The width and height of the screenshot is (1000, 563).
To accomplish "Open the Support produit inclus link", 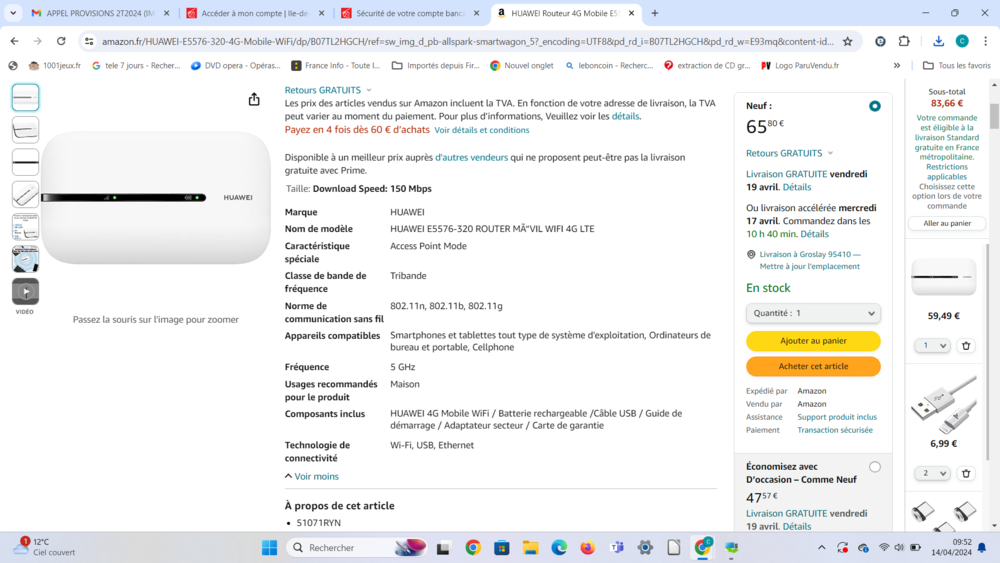I will point(837,417).
